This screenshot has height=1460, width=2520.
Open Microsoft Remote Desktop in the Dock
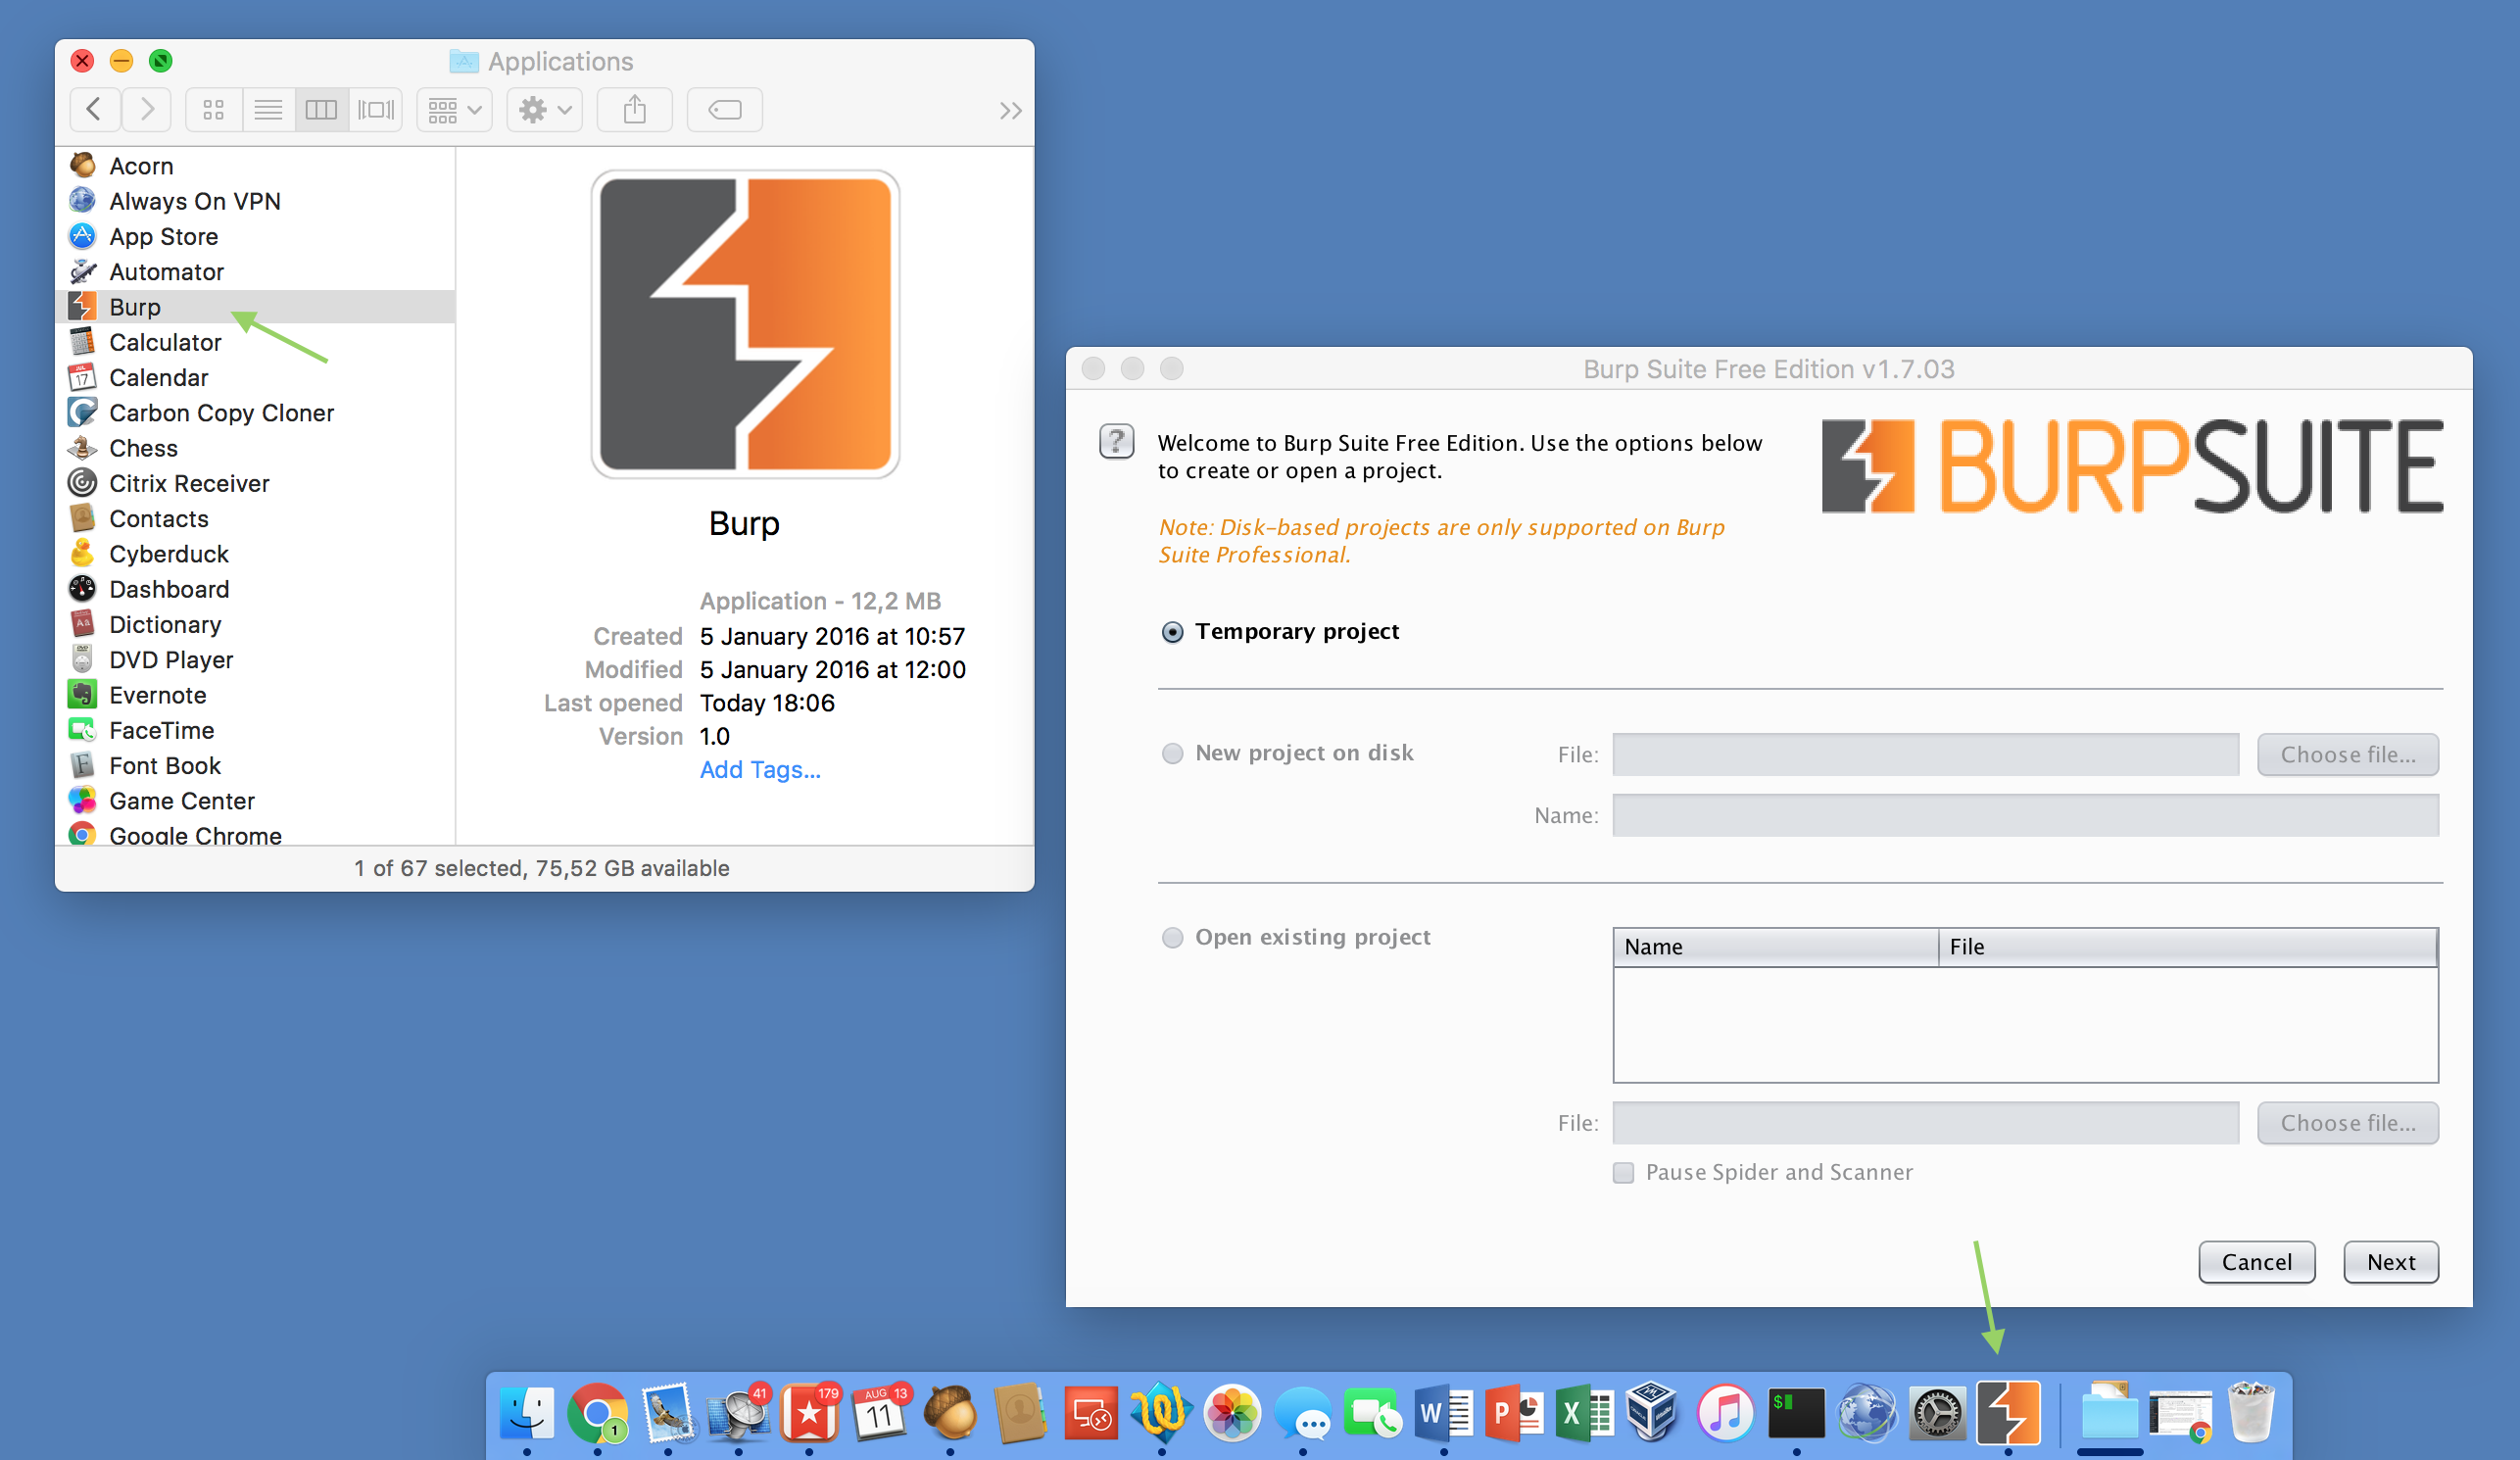tap(1091, 1414)
